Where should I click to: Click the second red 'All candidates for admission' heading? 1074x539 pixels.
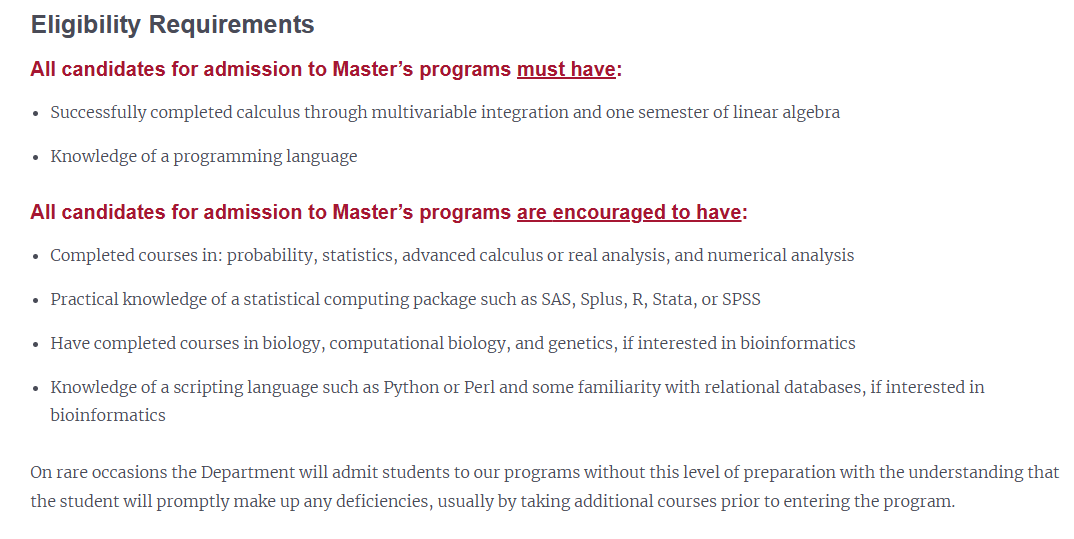pos(389,212)
